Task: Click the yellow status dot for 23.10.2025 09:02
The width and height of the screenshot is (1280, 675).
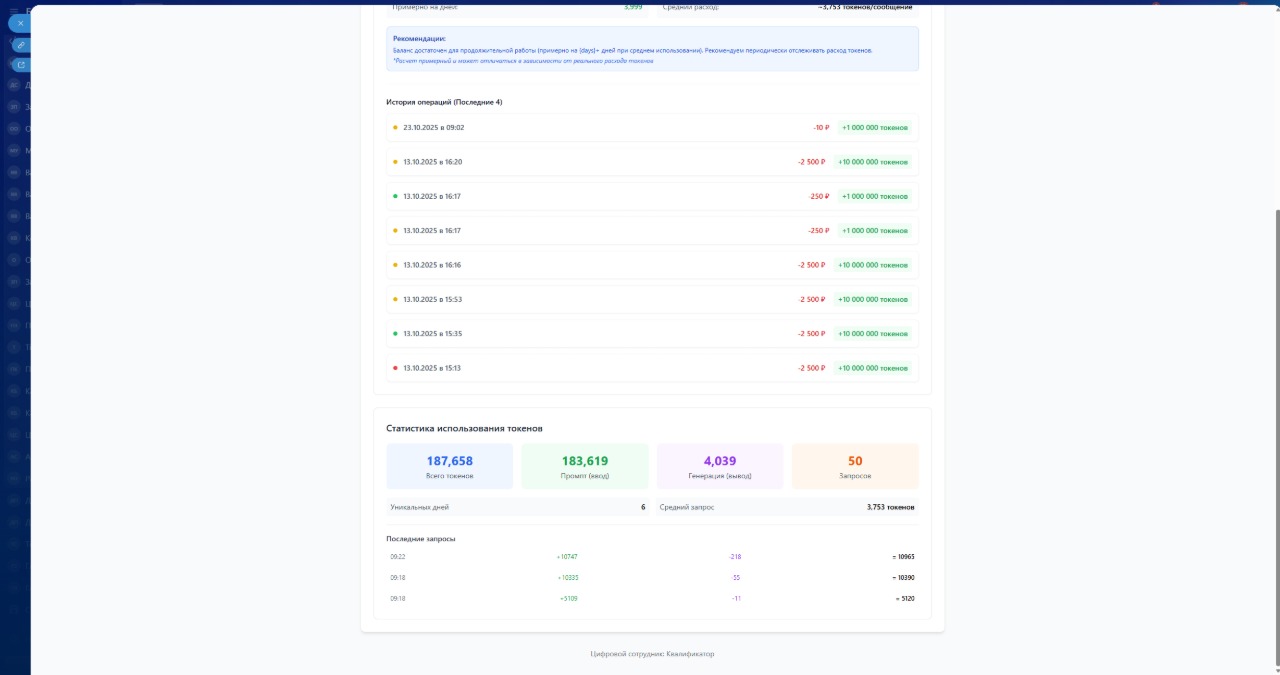Action: tap(395, 128)
